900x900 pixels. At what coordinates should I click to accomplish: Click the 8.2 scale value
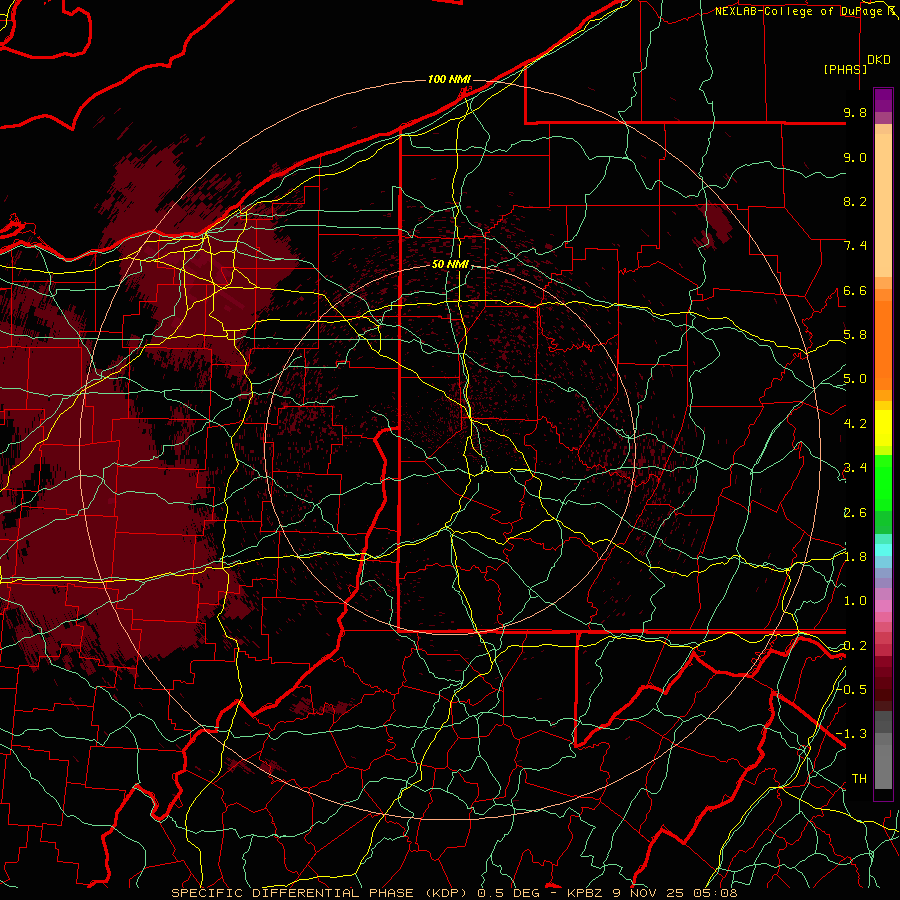click(855, 201)
